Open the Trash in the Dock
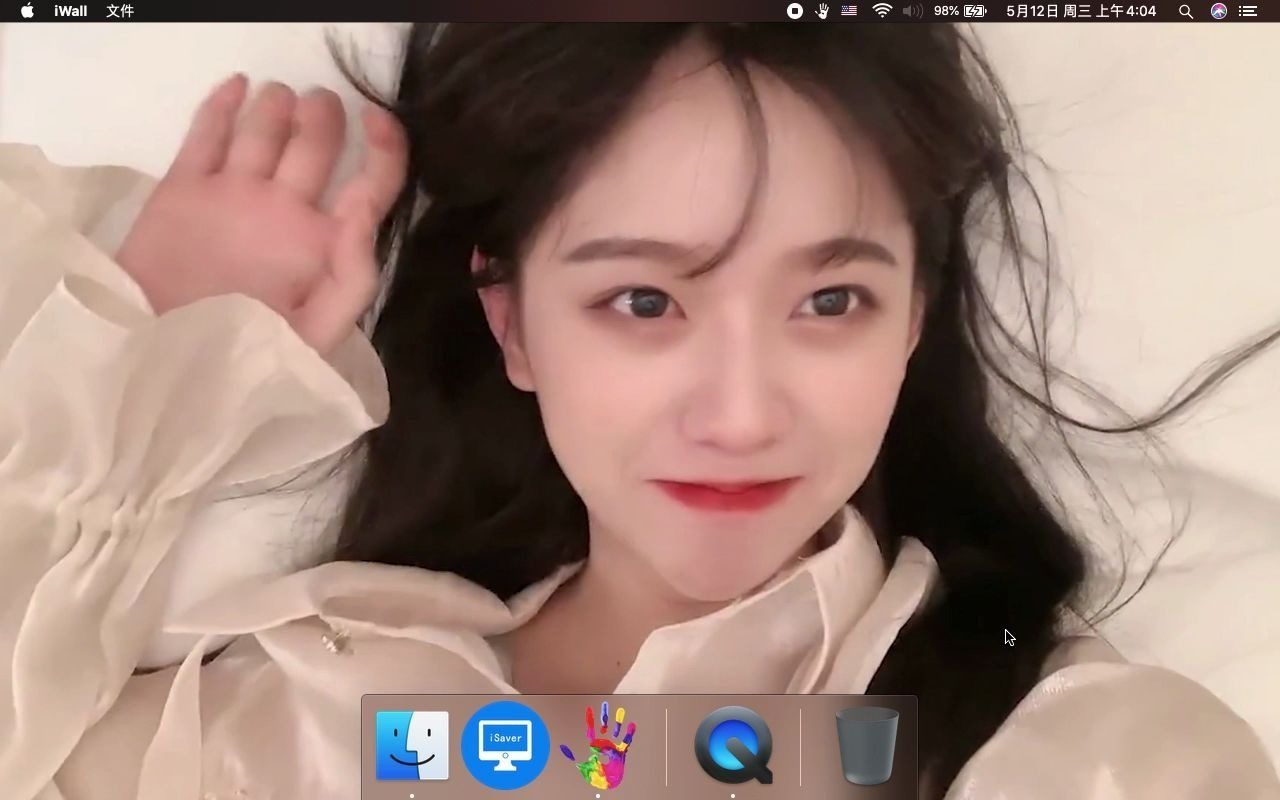The height and width of the screenshot is (800, 1280). pyautogui.click(x=867, y=745)
